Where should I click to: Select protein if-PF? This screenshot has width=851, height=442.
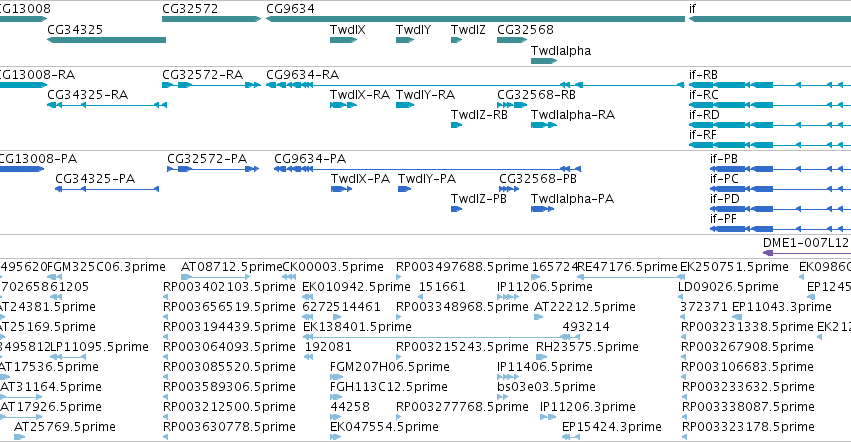723,219
